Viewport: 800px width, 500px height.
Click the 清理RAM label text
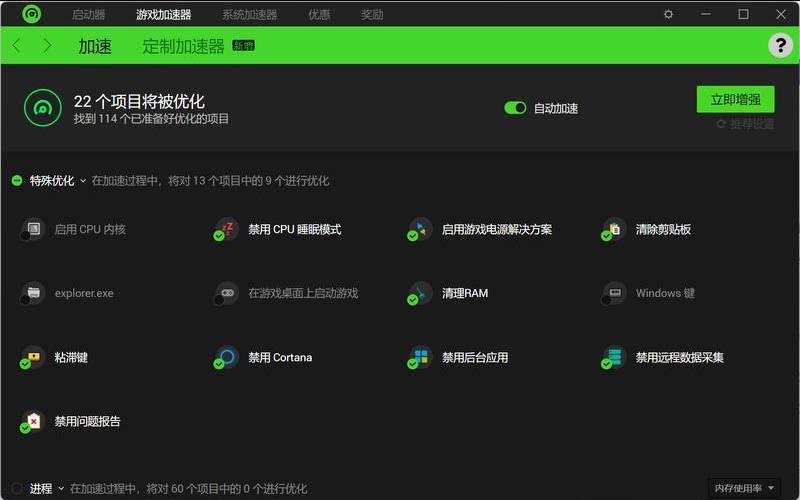465,293
